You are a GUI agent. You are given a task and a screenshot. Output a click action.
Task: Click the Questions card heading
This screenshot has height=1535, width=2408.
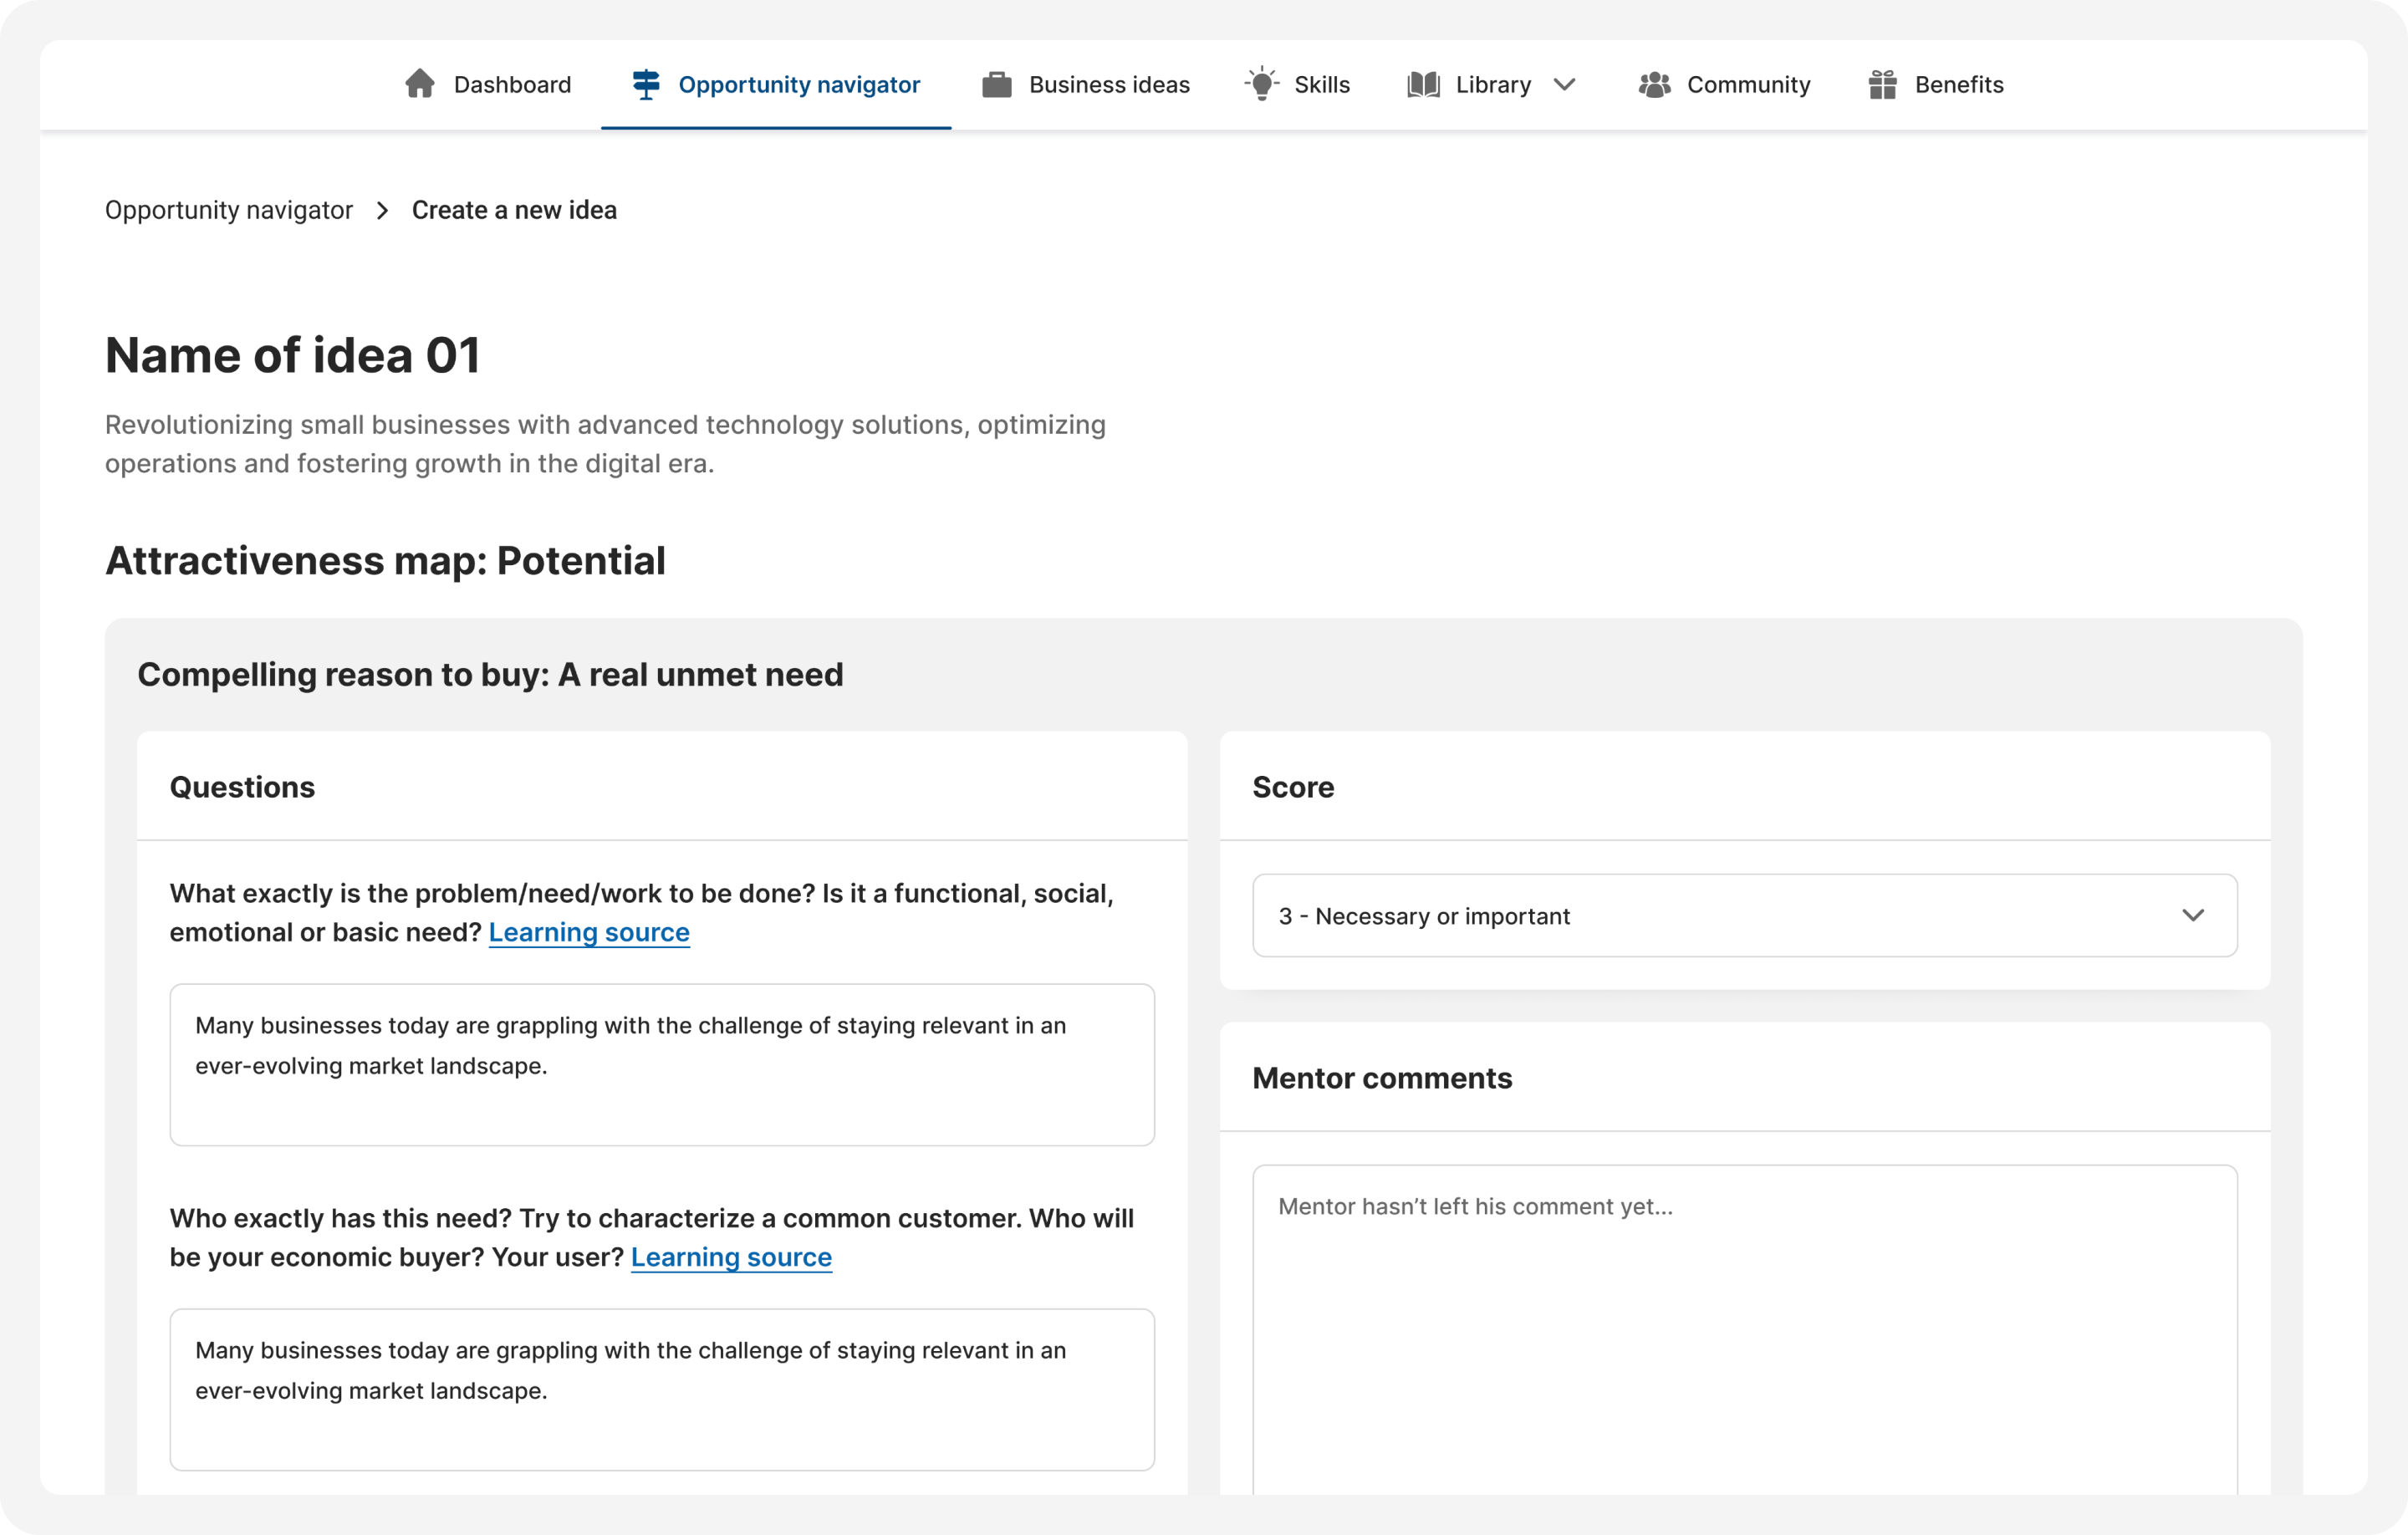pyautogui.click(x=242, y=787)
